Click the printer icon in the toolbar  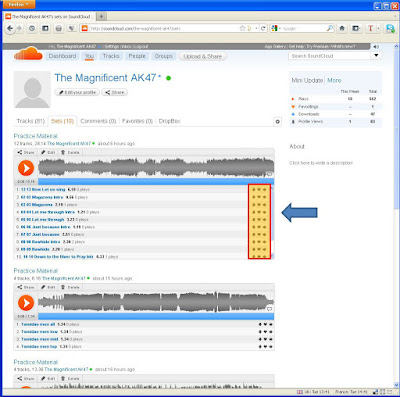pos(59,28)
